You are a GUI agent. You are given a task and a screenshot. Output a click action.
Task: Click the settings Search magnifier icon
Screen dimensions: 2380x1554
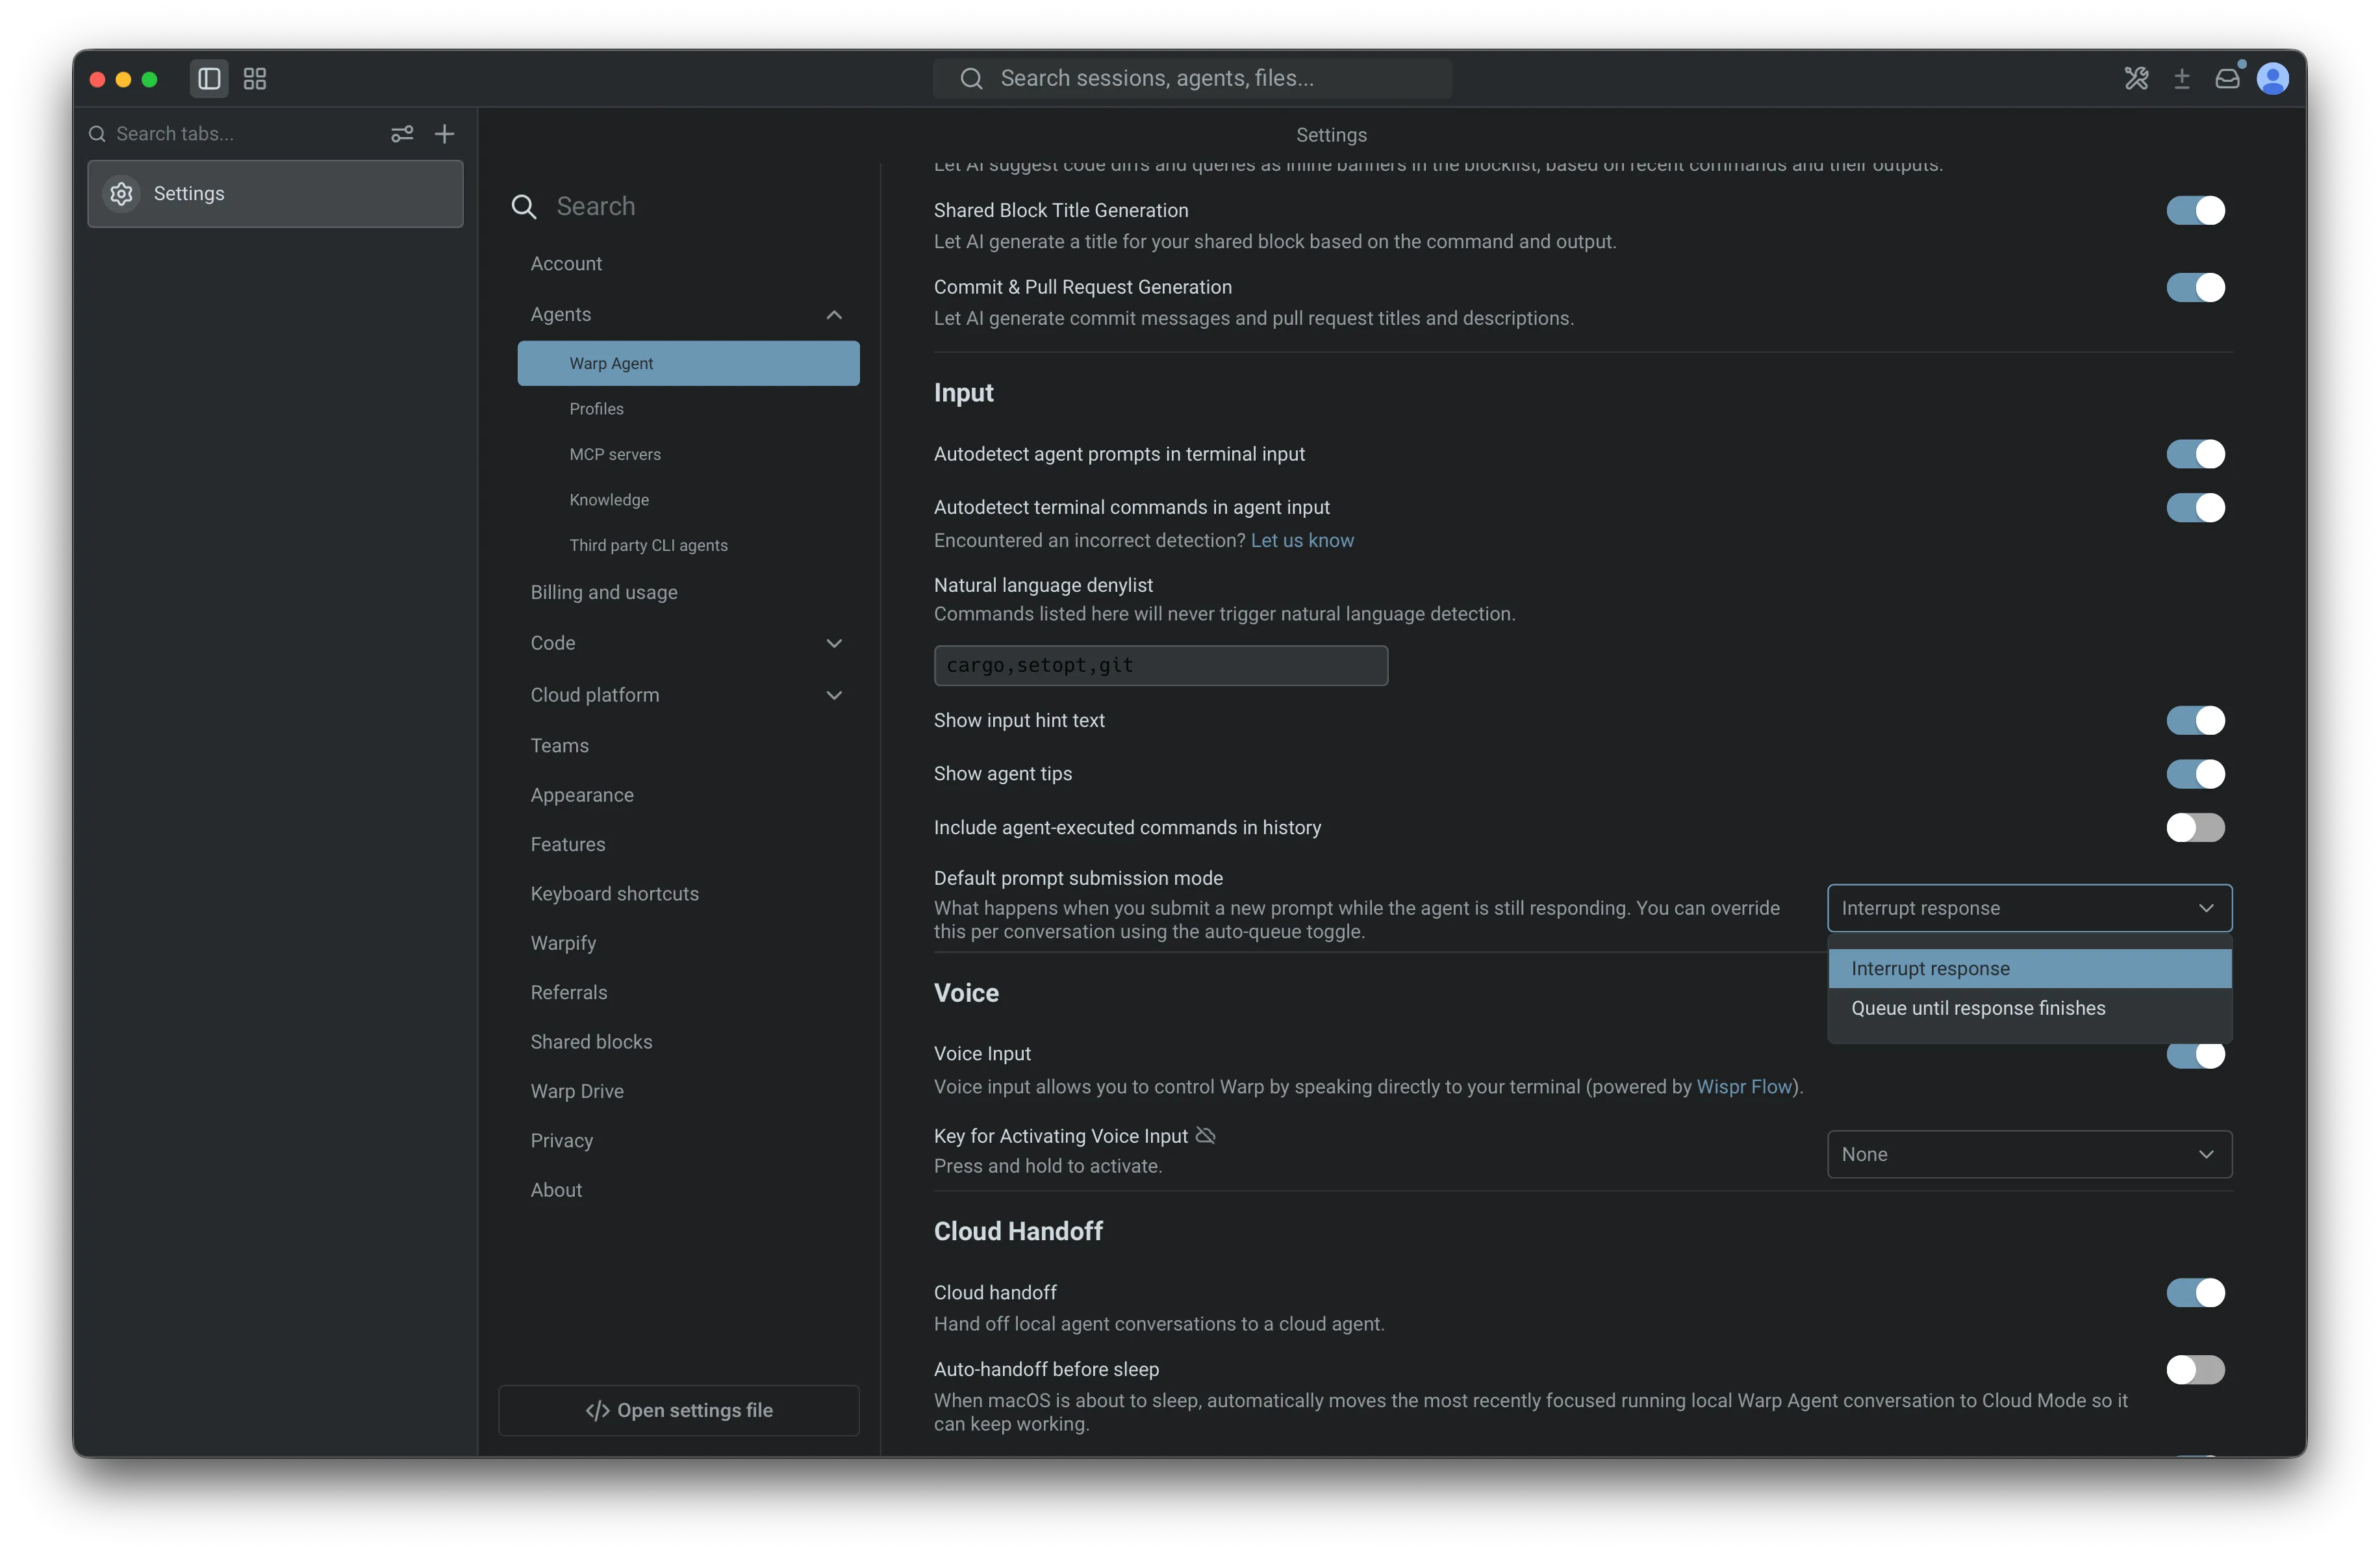click(524, 206)
